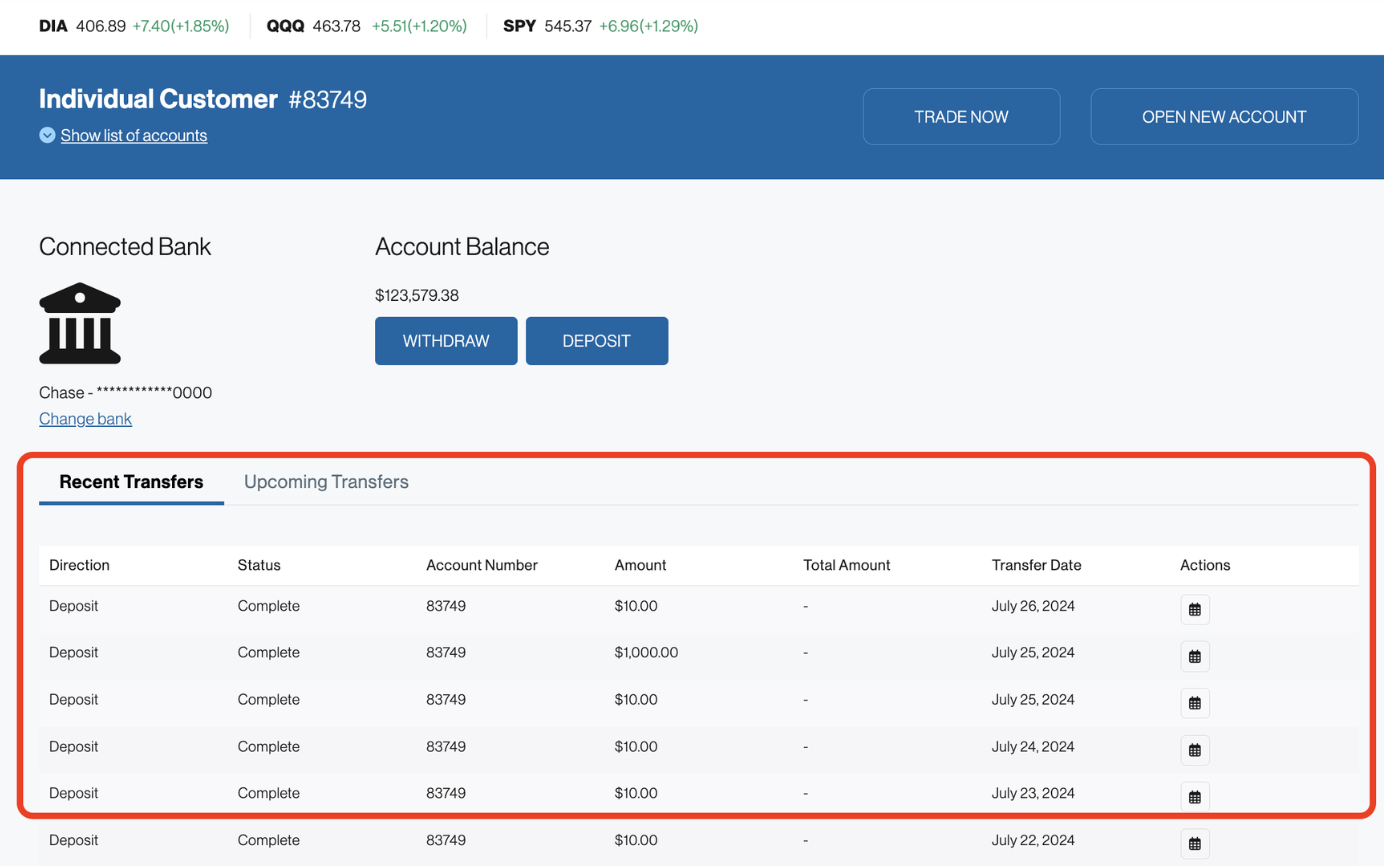The width and height of the screenshot is (1384, 866).
Task: Click Complete status in the $1,000.00 row
Action: coord(269,653)
